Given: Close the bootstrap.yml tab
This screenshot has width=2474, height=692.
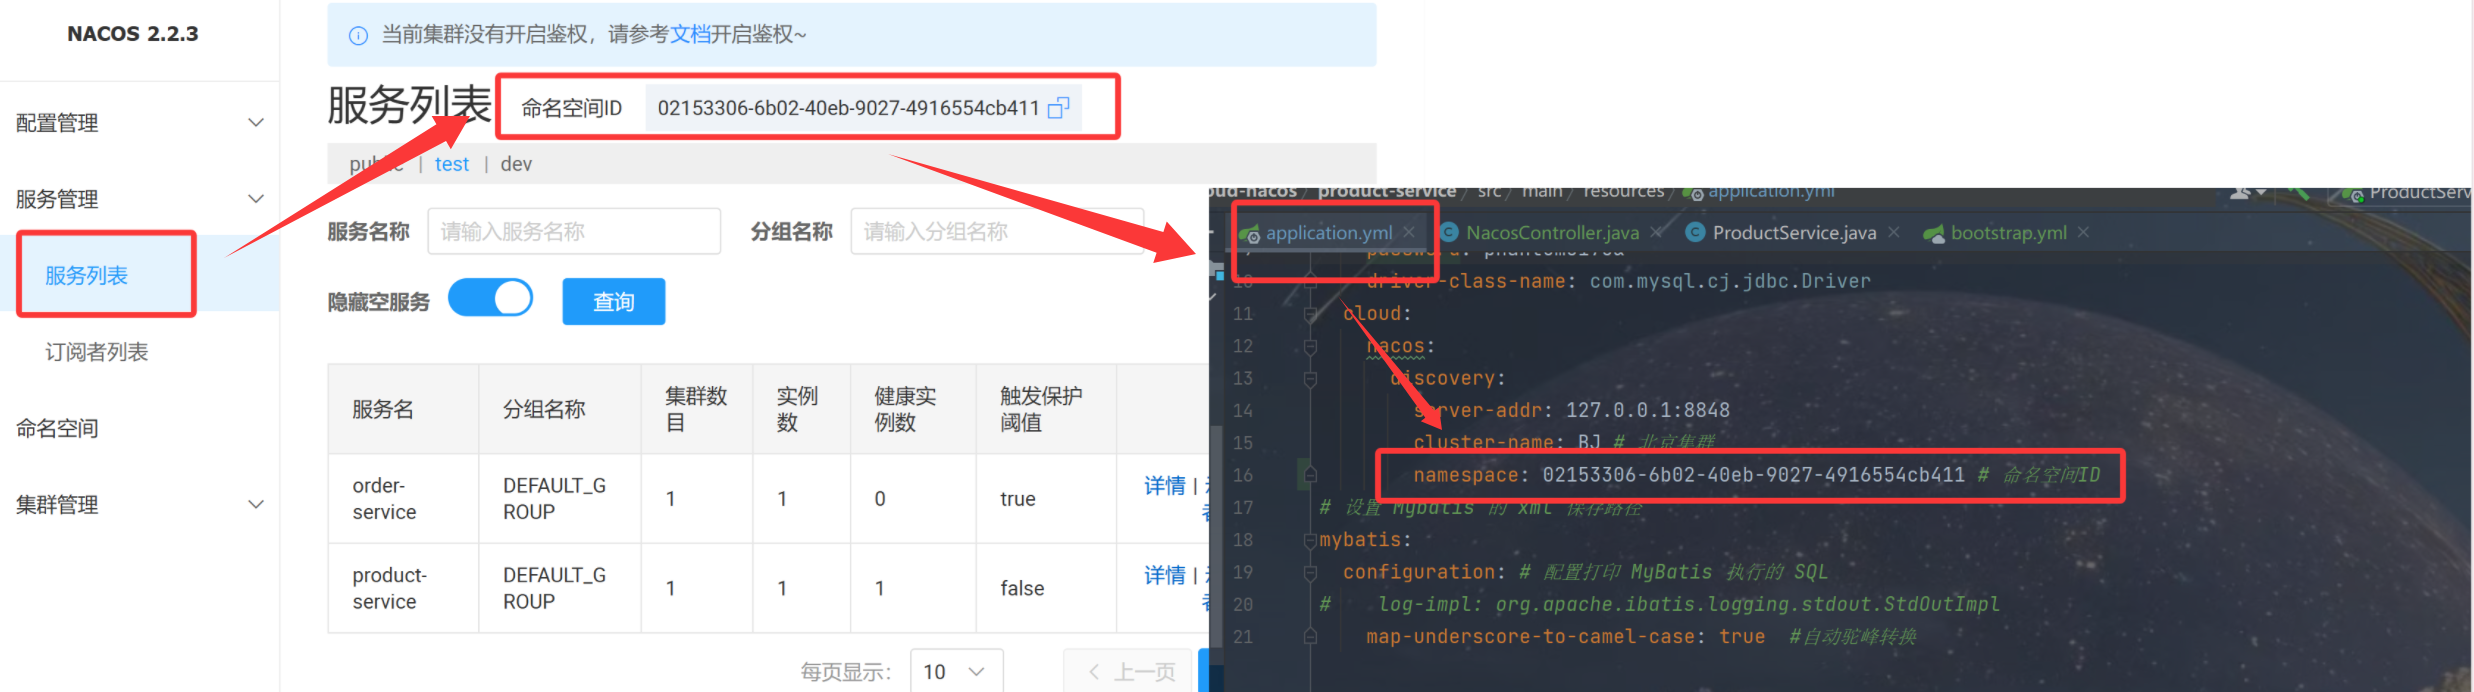Looking at the screenshot, I should coord(2083,232).
